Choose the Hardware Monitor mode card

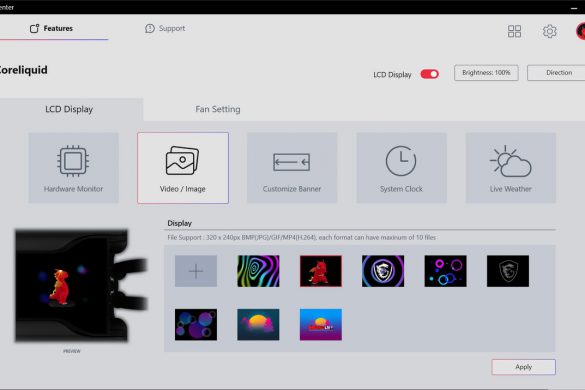coord(73,168)
